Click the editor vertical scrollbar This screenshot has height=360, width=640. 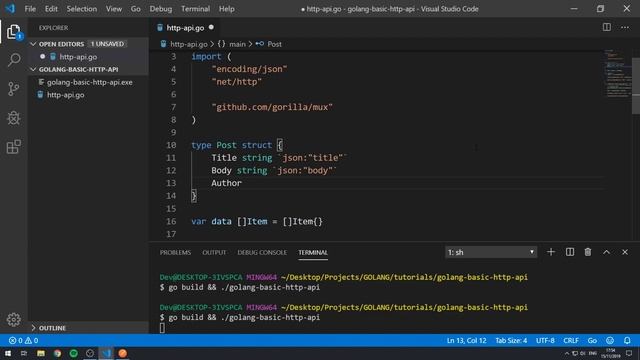636,86
